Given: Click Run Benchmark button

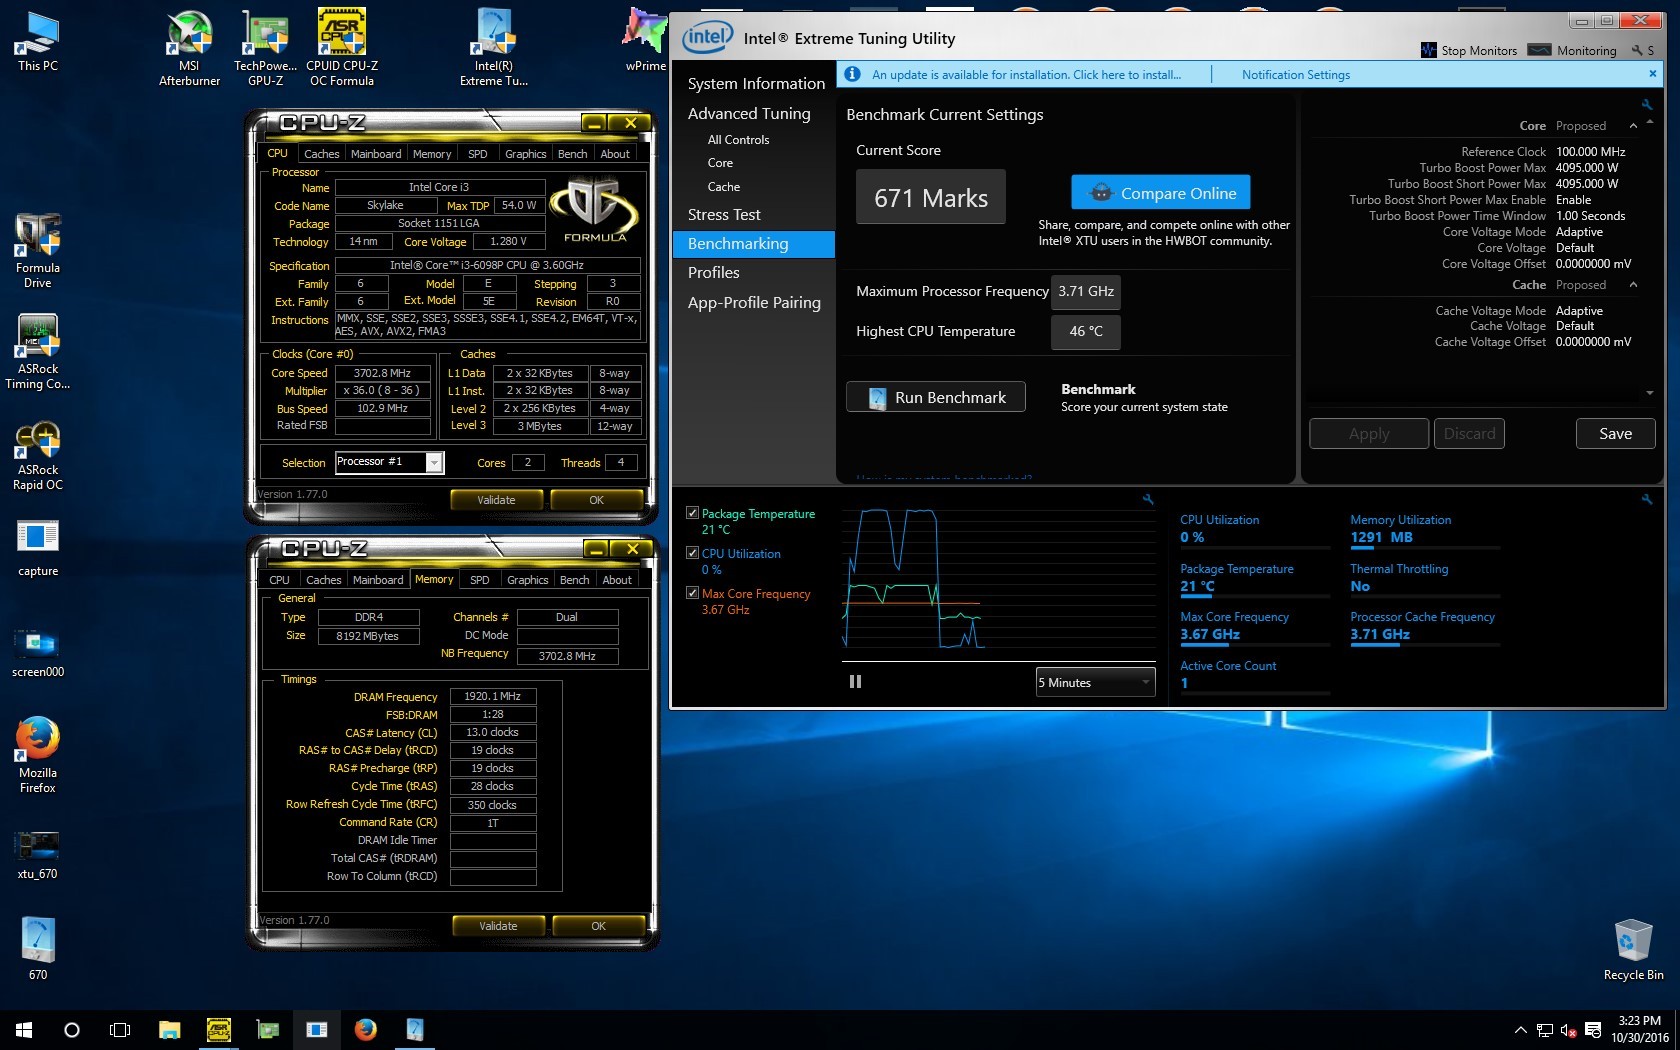Looking at the screenshot, I should click(936, 397).
